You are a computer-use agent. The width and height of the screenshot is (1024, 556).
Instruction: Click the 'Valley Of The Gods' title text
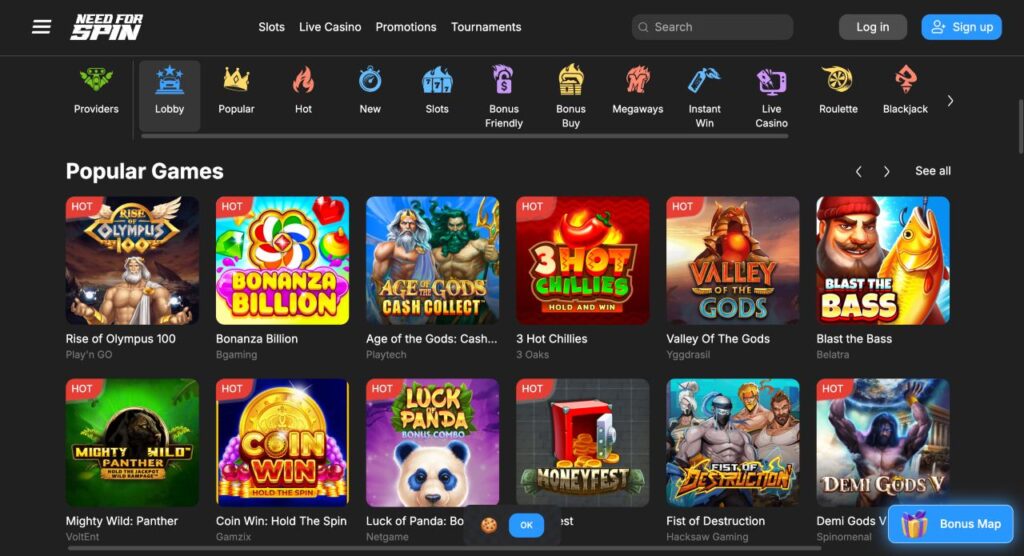point(718,338)
